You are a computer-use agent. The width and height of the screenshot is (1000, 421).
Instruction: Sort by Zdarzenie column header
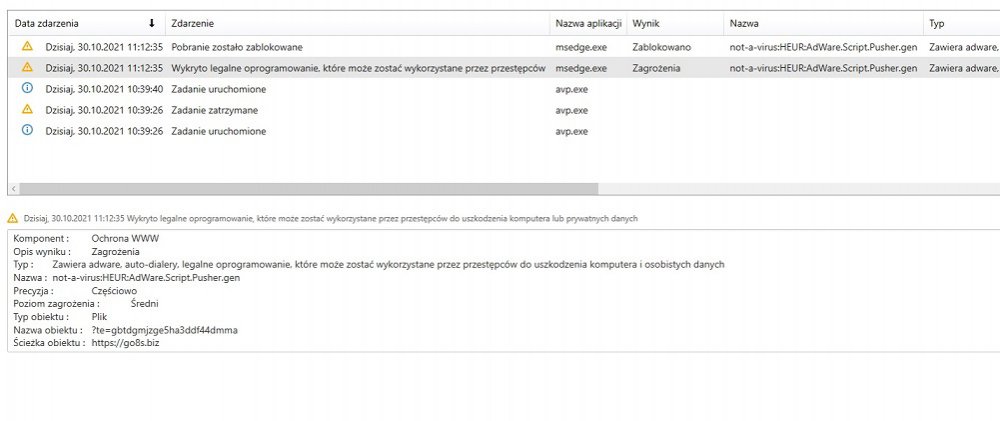pos(191,23)
